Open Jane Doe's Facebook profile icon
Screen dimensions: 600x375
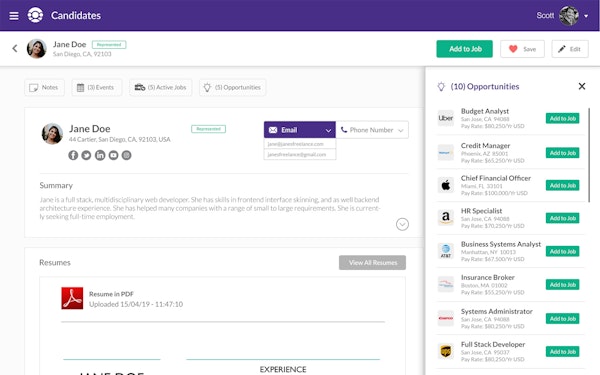point(73,155)
